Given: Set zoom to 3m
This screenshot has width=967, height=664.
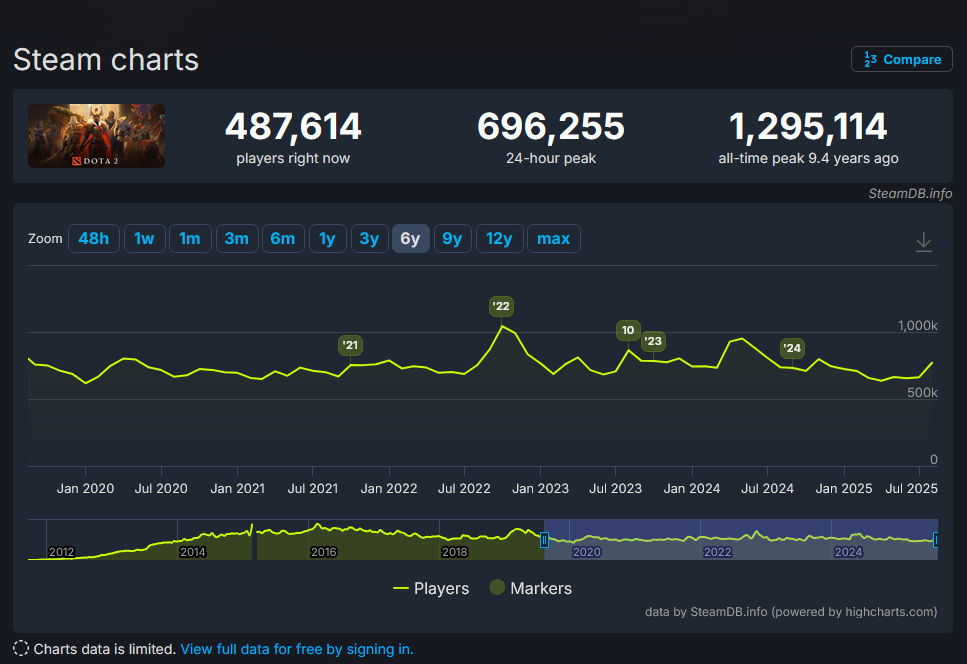Looking at the screenshot, I should click(x=237, y=239).
